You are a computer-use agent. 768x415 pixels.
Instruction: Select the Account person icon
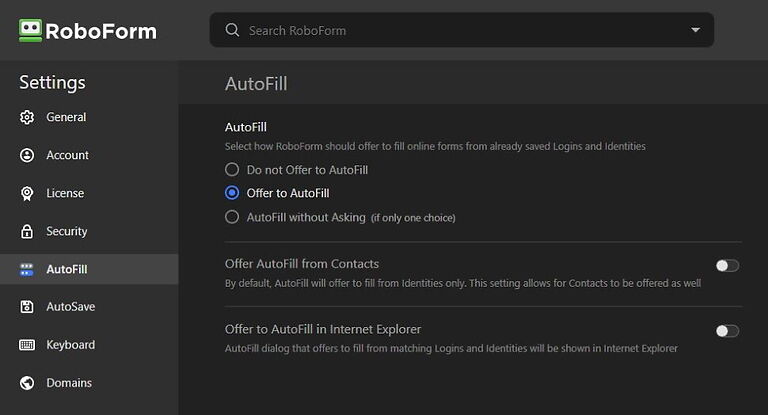pyautogui.click(x=27, y=155)
